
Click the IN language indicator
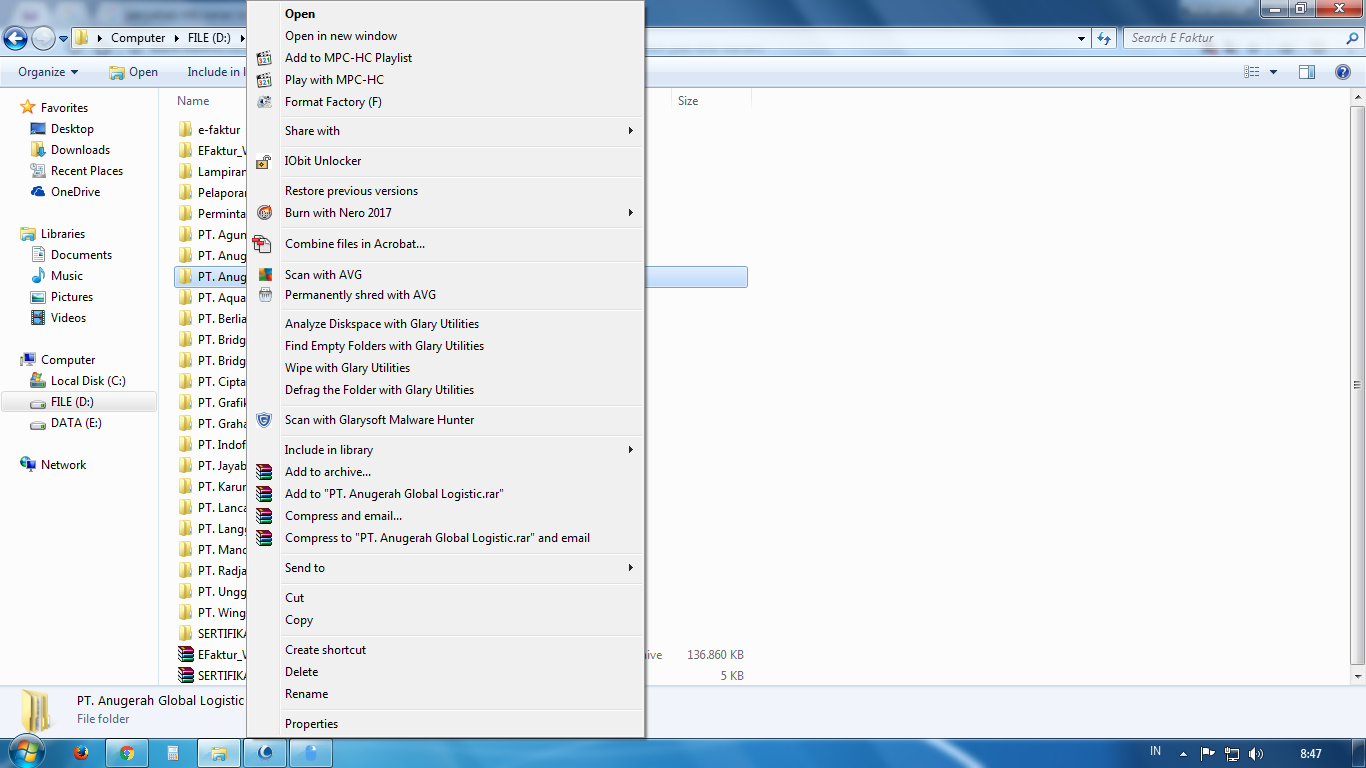[1156, 752]
